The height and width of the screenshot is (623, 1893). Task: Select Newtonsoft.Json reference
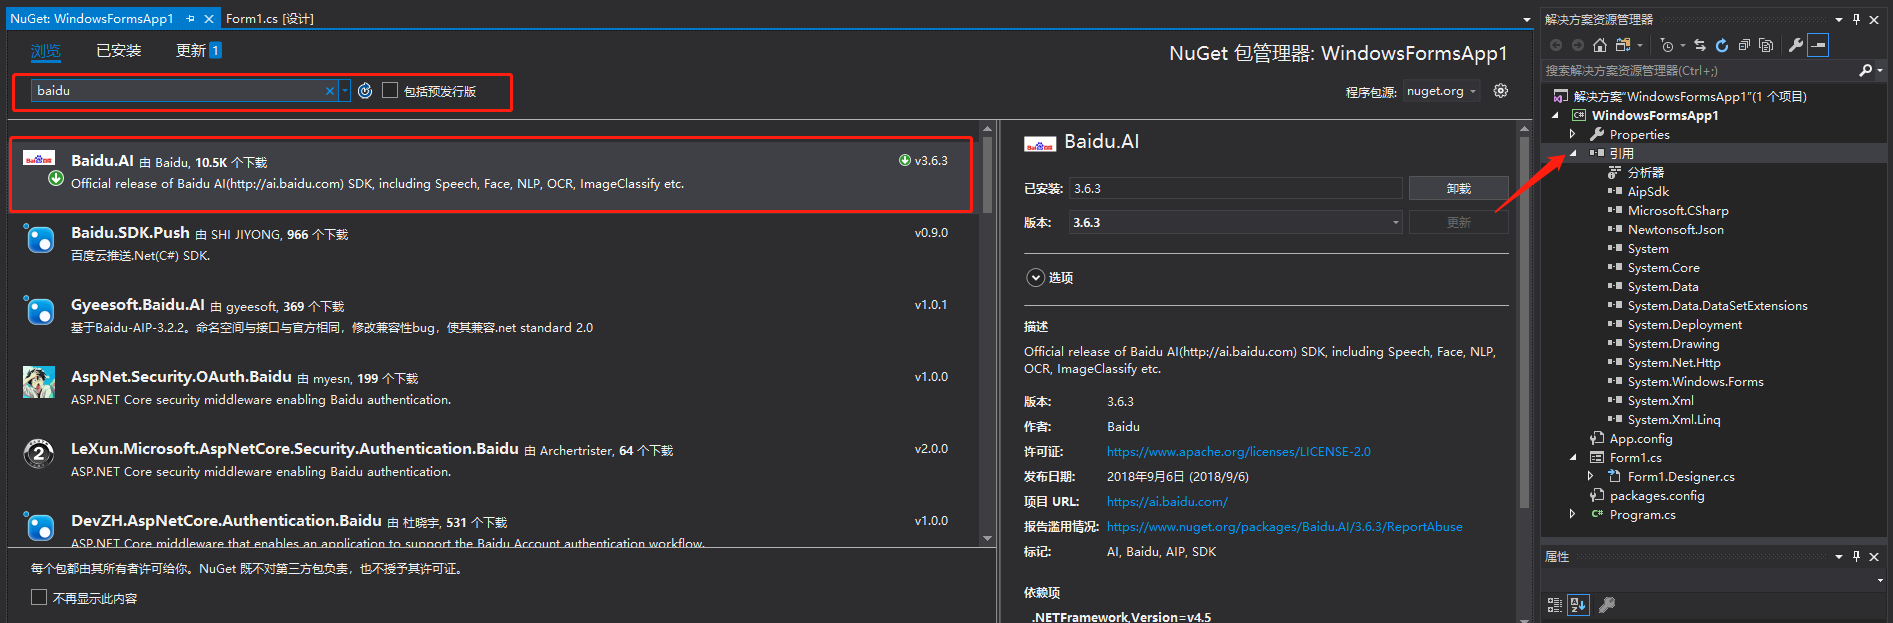tap(1675, 229)
